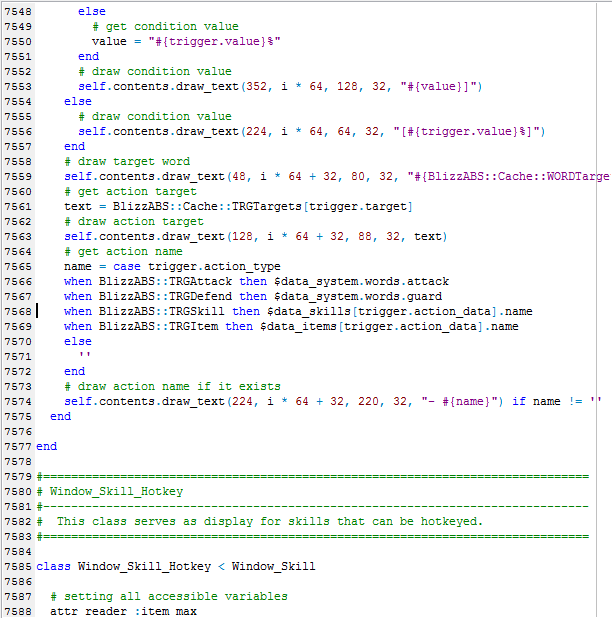The height and width of the screenshot is (618, 612).
Task: Click the 'else' keyword on line 7570
Action: click(x=78, y=341)
